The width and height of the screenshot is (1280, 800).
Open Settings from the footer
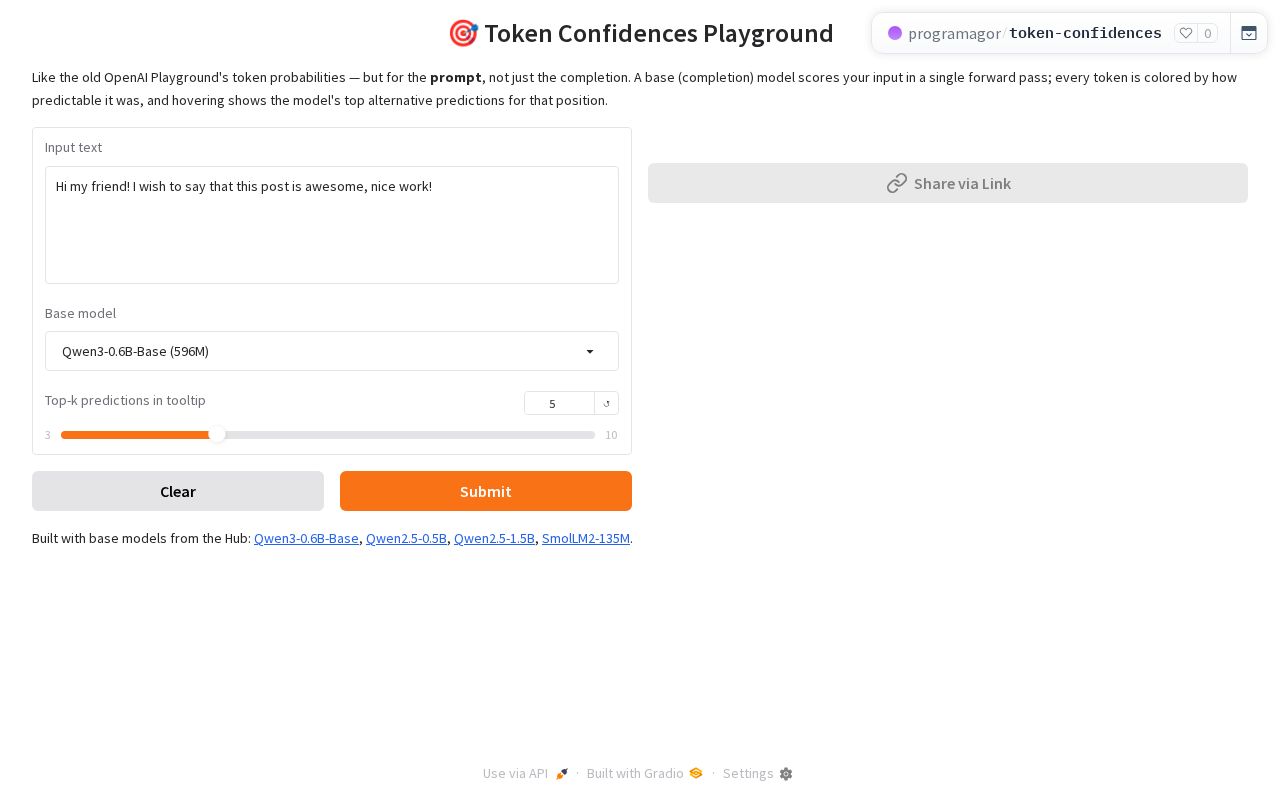(x=758, y=774)
